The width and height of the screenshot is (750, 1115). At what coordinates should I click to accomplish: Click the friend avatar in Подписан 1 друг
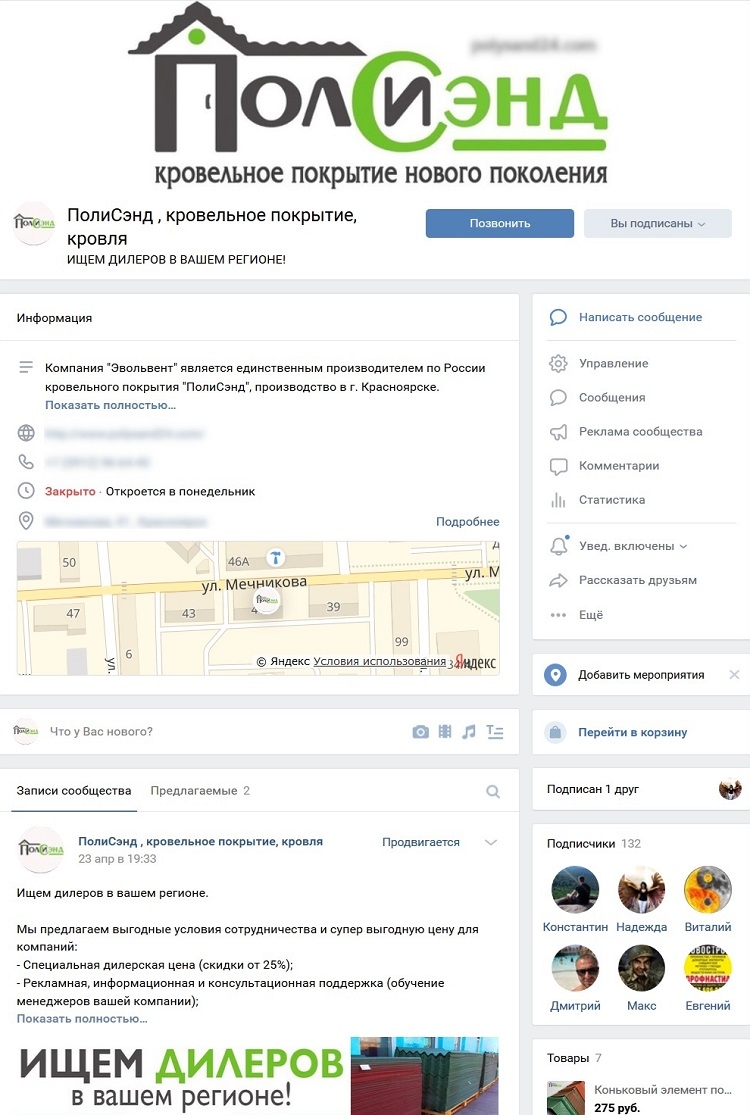point(730,789)
